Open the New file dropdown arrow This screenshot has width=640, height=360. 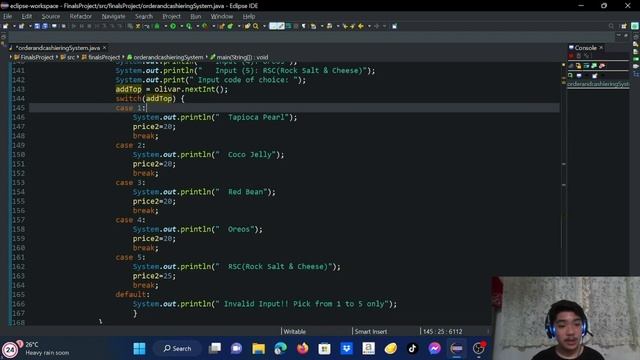14,26
